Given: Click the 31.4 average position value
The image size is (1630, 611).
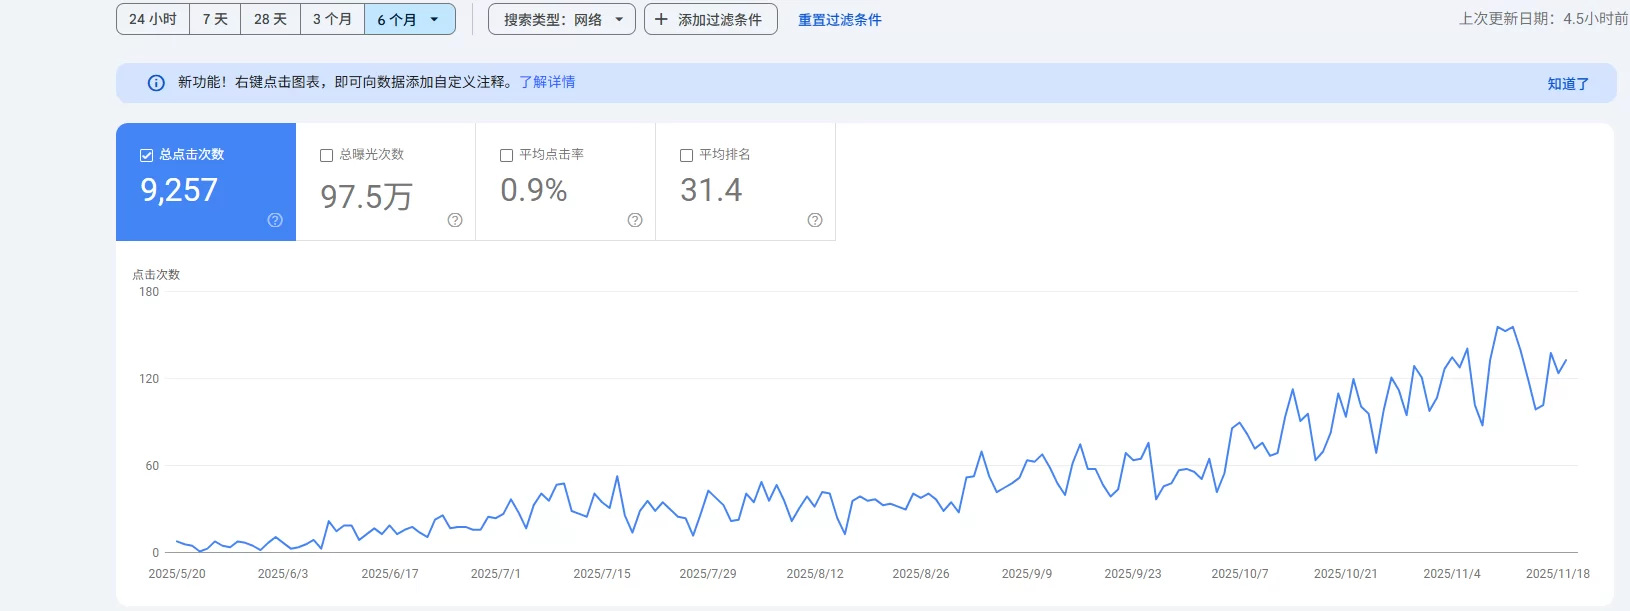Looking at the screenshot, I should tap(711, 190).
